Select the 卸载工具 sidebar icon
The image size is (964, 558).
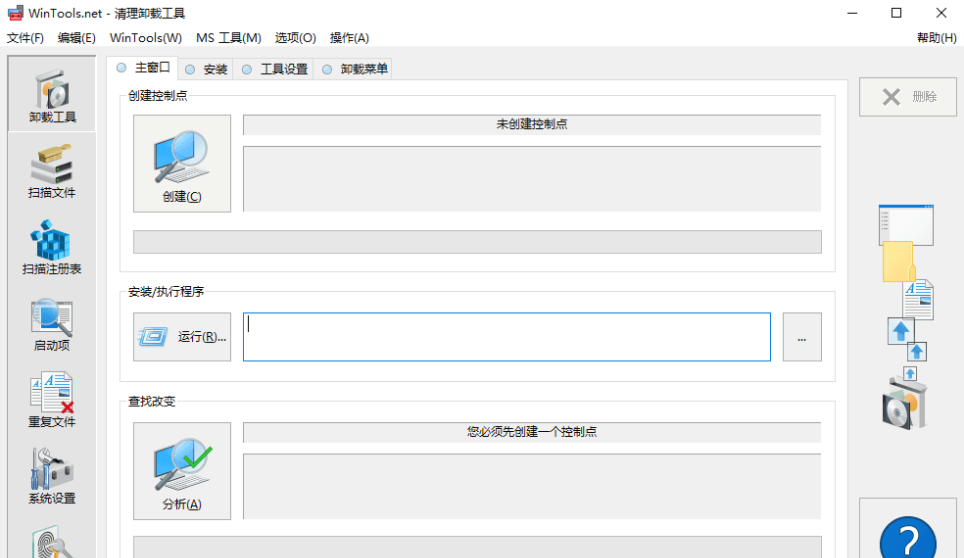pos(52,95)
